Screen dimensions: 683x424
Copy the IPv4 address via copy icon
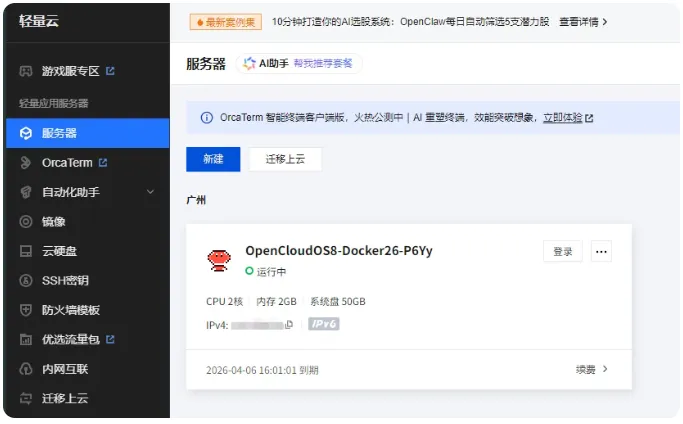pos(289,325)
